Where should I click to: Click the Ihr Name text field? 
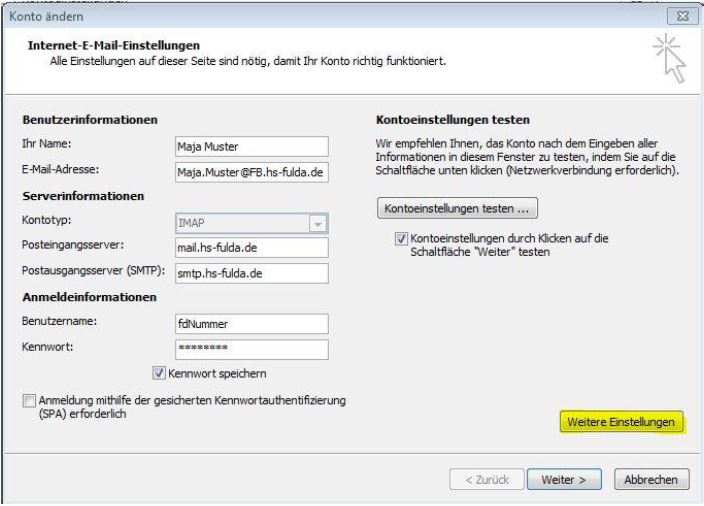(x=246, y=144)
